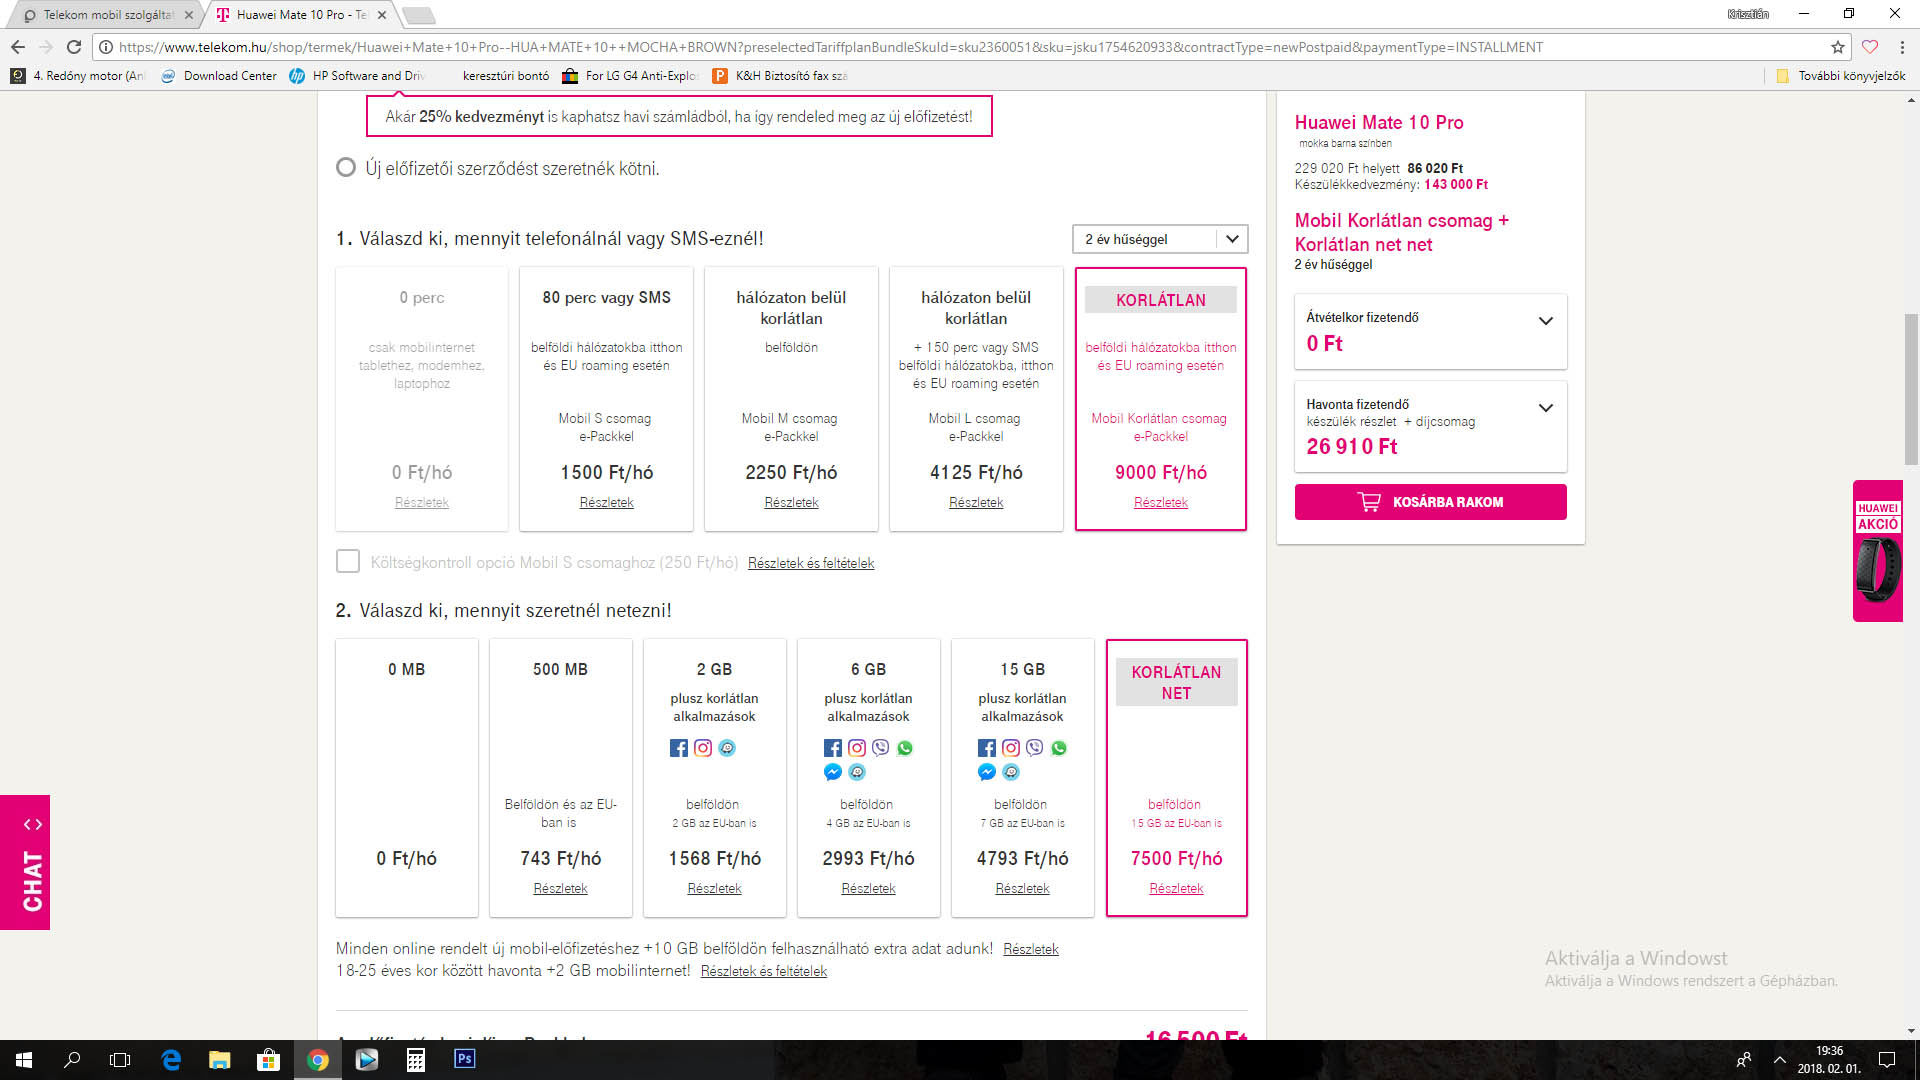Open Részletek link under 1500 Ft/hó

pos(606,502)
